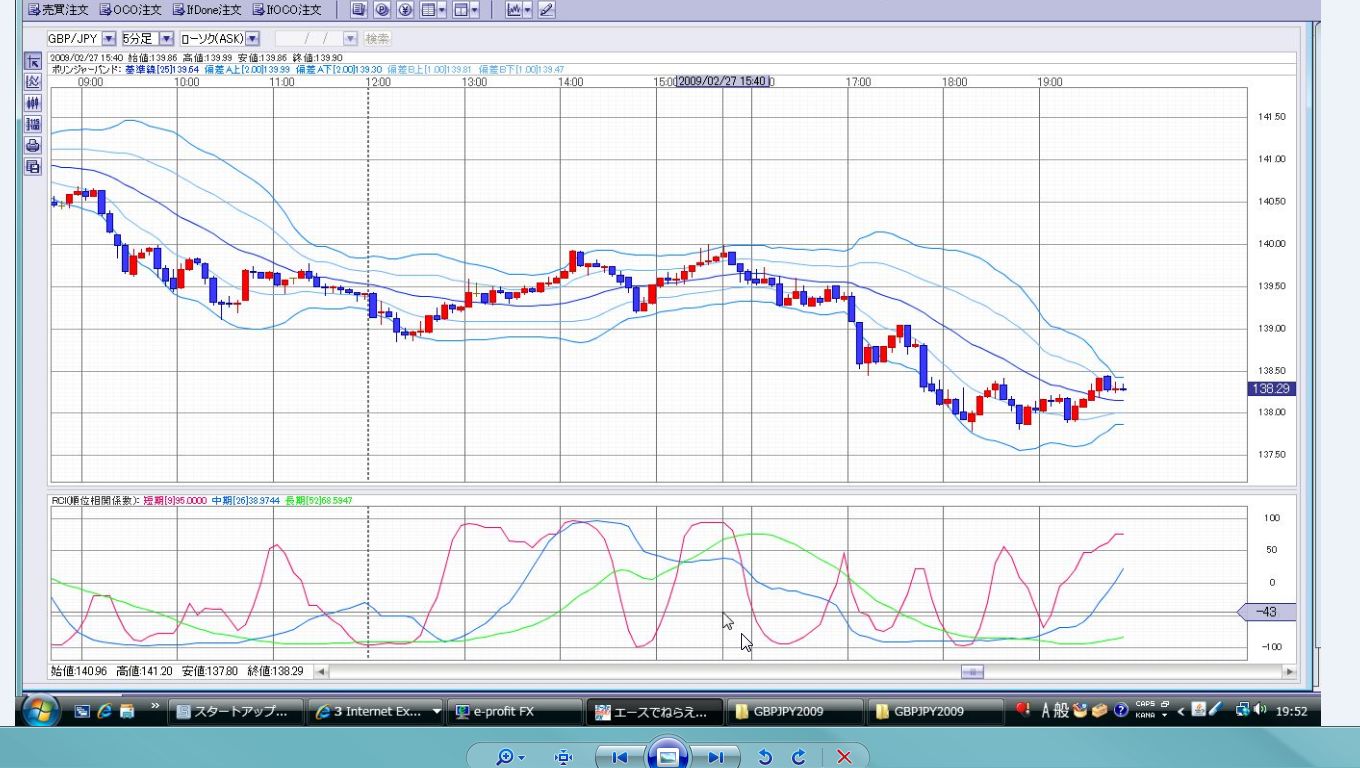Rotate image clockwise in photo viewer
Image resolution: width=1360 pixels, height=768 pixels.
pyautogui.click(x=799, y=757)
